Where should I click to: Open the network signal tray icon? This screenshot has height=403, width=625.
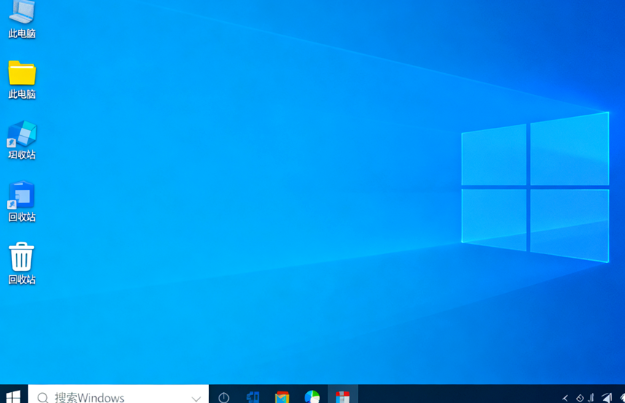tap(607, 397)
